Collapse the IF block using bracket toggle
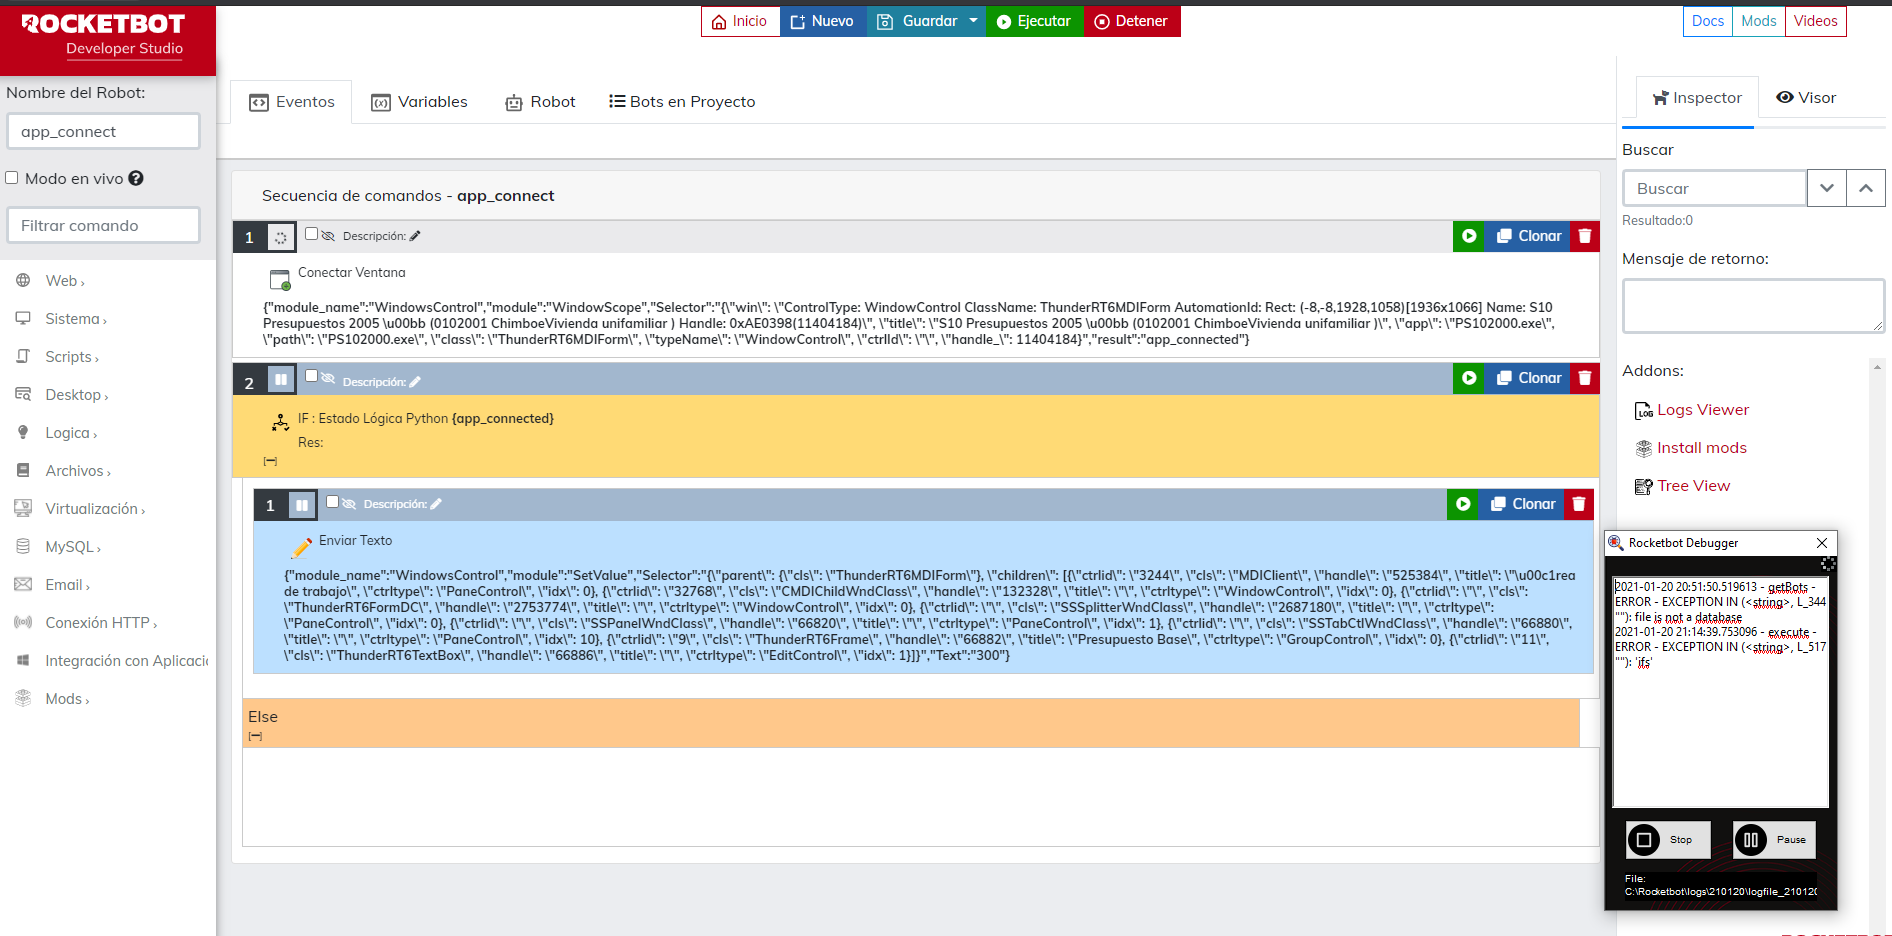The height and width of the screenshot is (936, 1892). pos(270,461)
